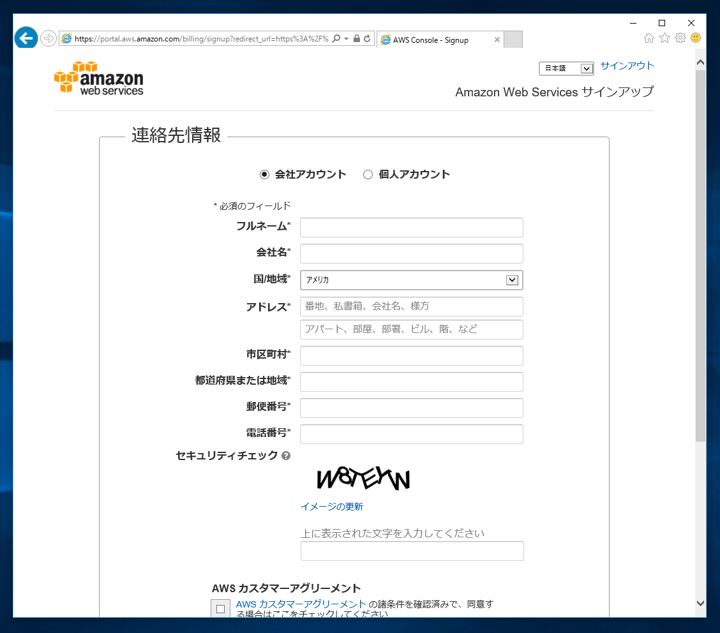Open the AWS カスタマーアグリーメント link
This screenshot has width=720, height=633.
(x=301, y=604)
